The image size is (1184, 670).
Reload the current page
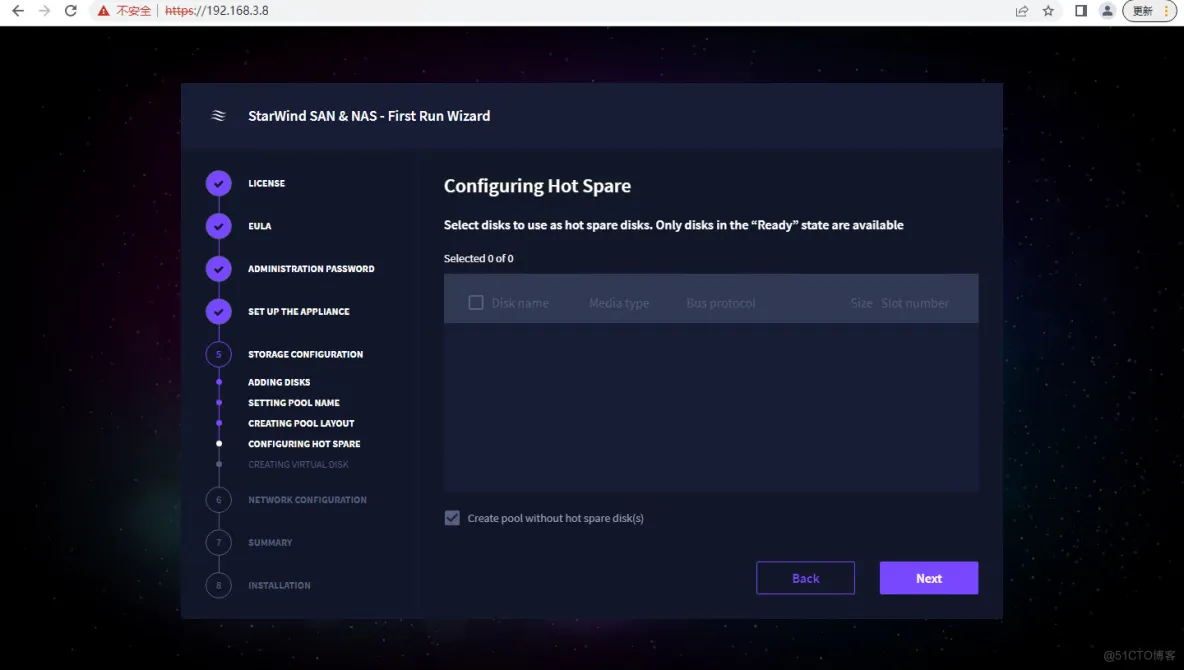71,11
